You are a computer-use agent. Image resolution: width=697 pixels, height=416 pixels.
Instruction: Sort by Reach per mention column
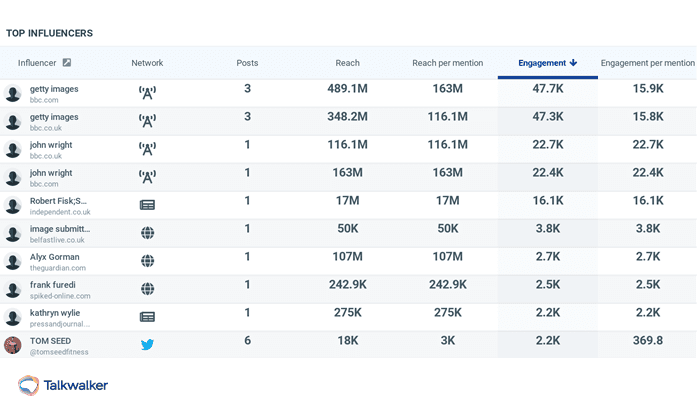pos(448,63)
